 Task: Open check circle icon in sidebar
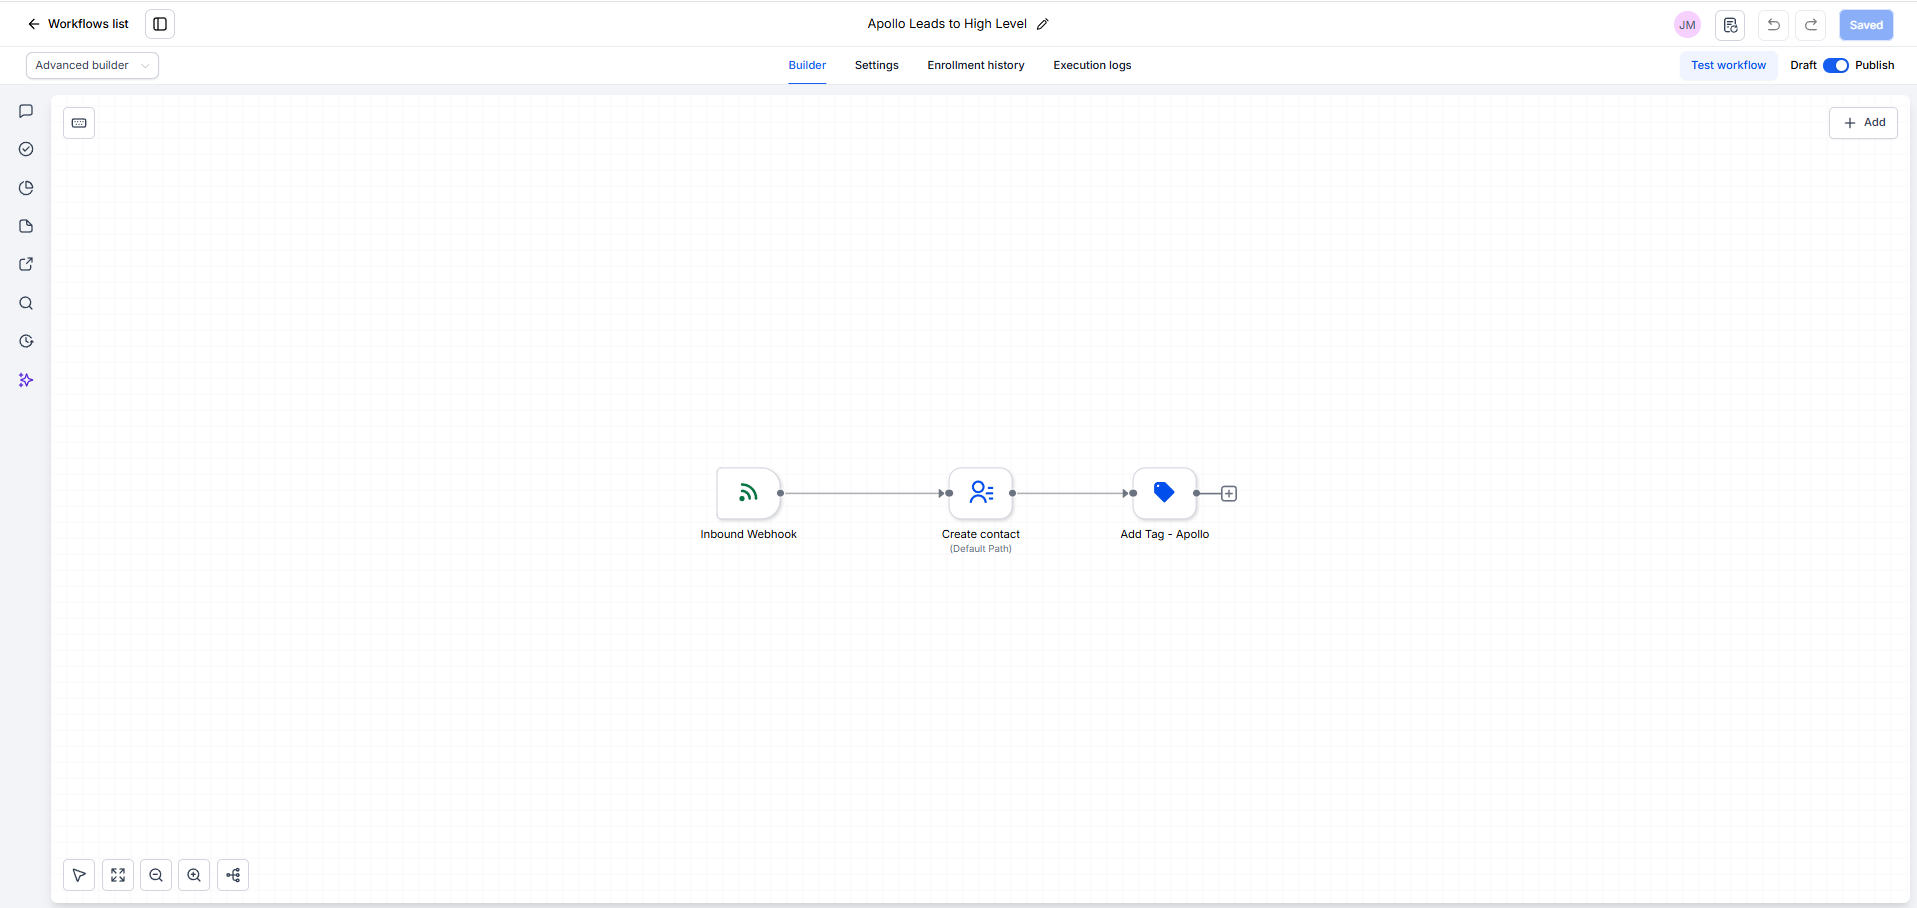click(x=26, y=149)
